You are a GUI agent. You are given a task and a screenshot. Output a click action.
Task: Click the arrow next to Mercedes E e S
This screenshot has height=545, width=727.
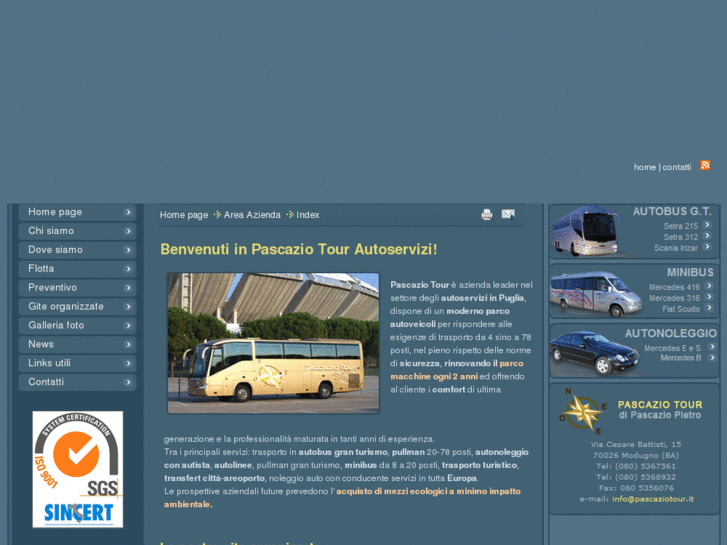click(x=712, y=347)
